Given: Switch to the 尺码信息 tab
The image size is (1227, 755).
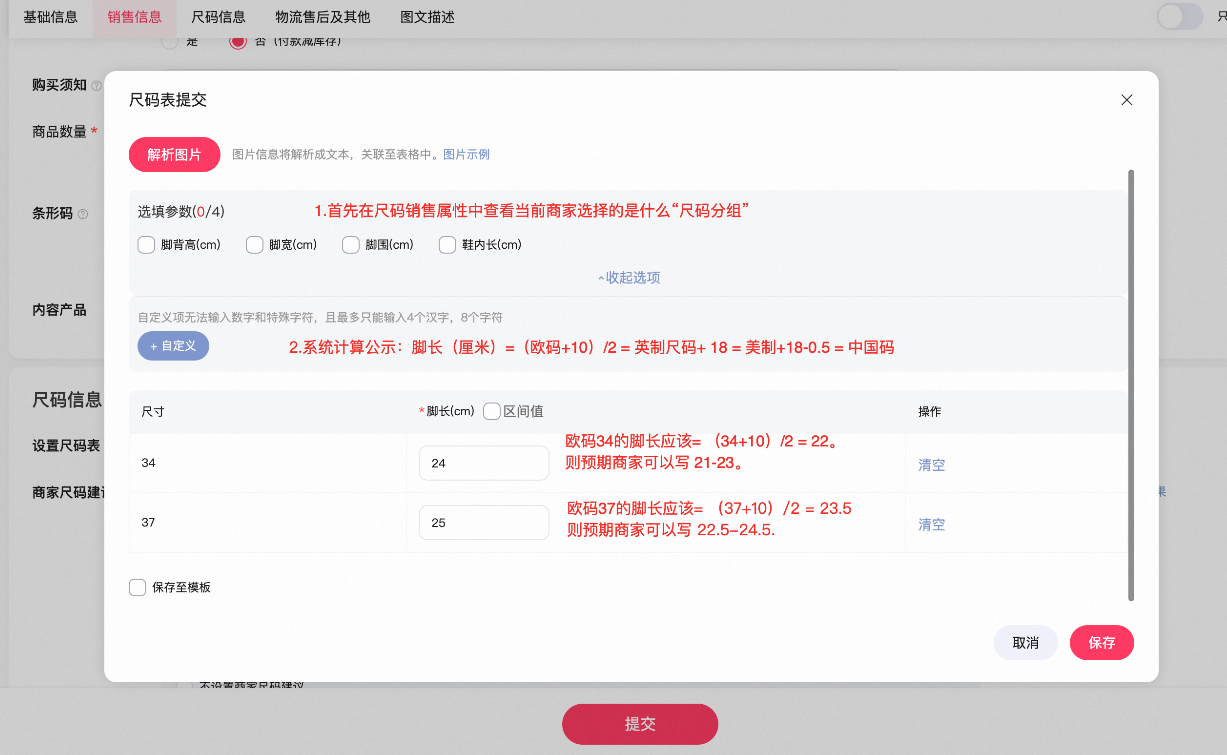Looking at the screenshot, I should 218,17.
